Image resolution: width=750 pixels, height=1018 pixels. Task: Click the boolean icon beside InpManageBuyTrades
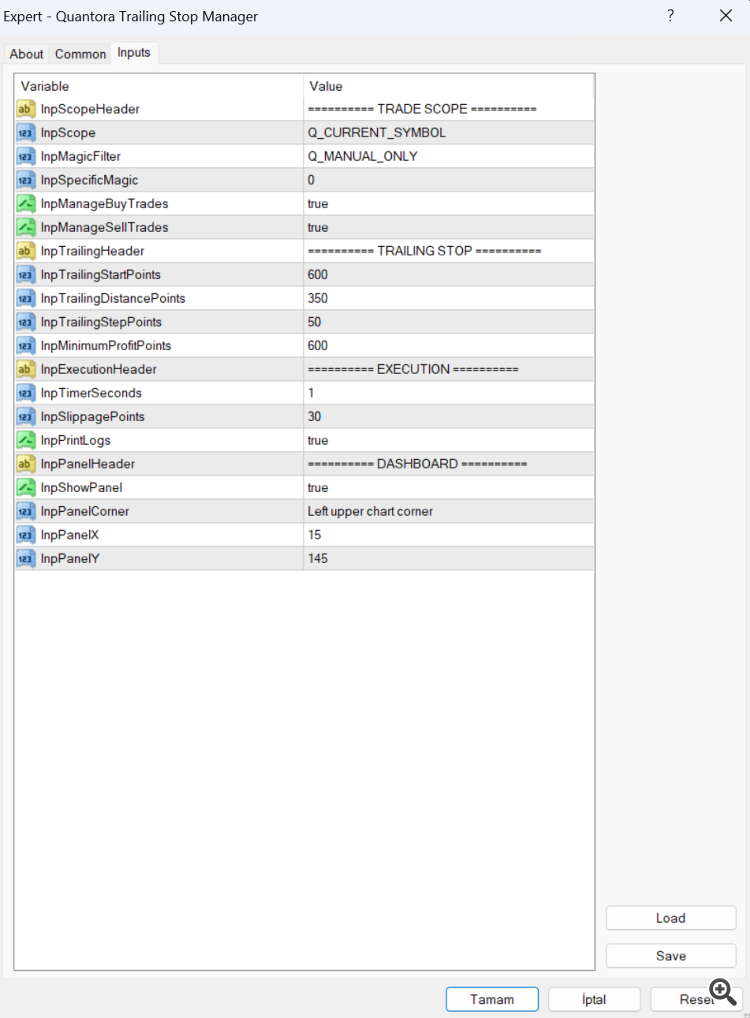click(x=25, y=204)
